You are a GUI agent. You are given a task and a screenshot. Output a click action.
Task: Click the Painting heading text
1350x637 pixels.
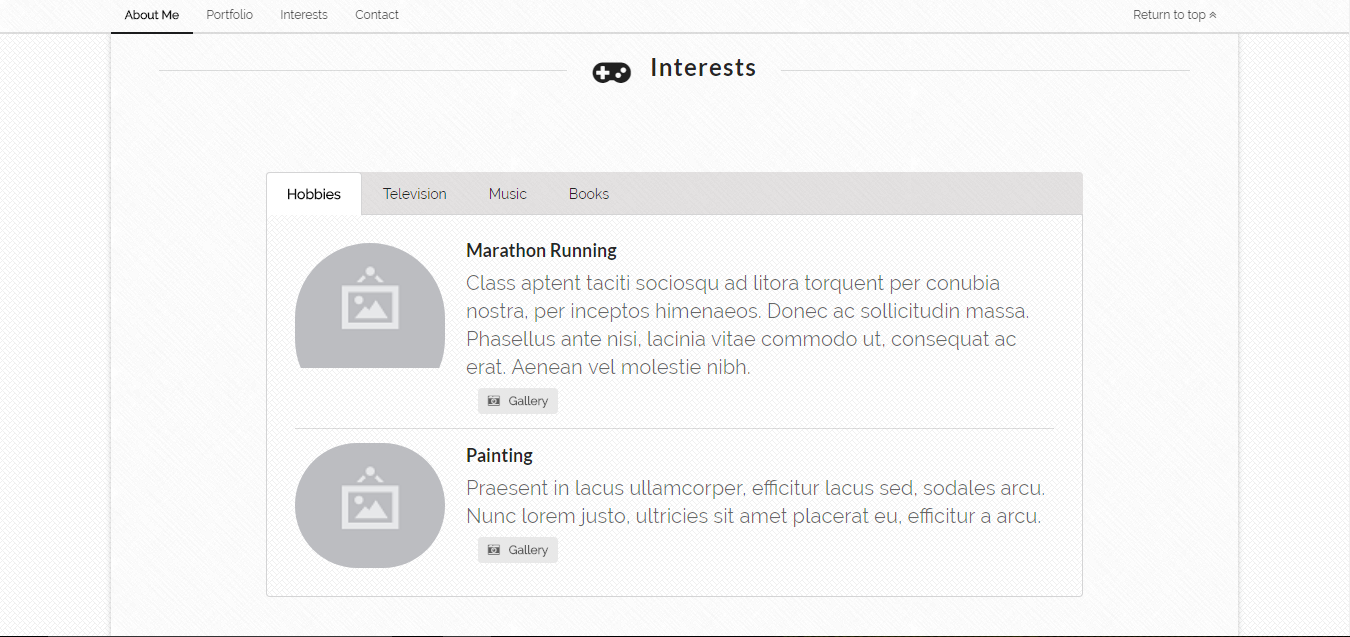tap(499, 455)
